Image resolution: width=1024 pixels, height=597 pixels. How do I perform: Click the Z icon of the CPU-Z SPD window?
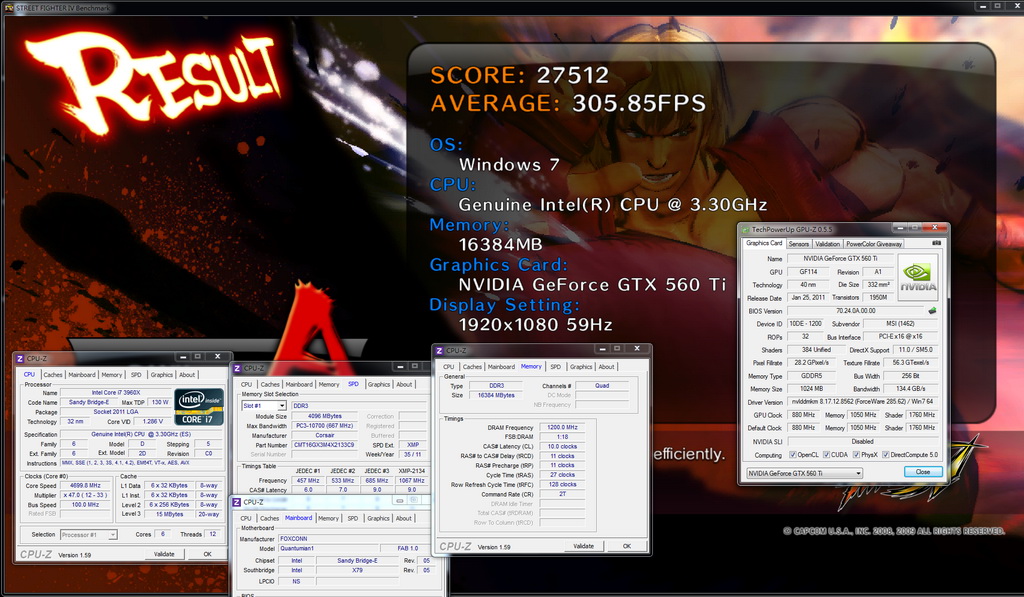pos(237,368)
